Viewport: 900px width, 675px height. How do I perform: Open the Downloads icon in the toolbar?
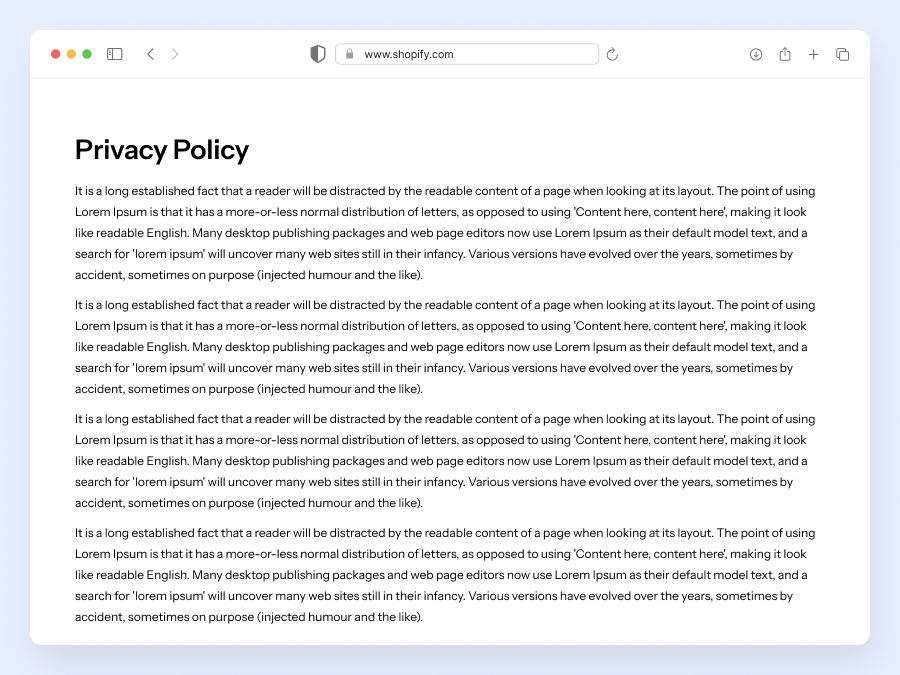(756, 54)
